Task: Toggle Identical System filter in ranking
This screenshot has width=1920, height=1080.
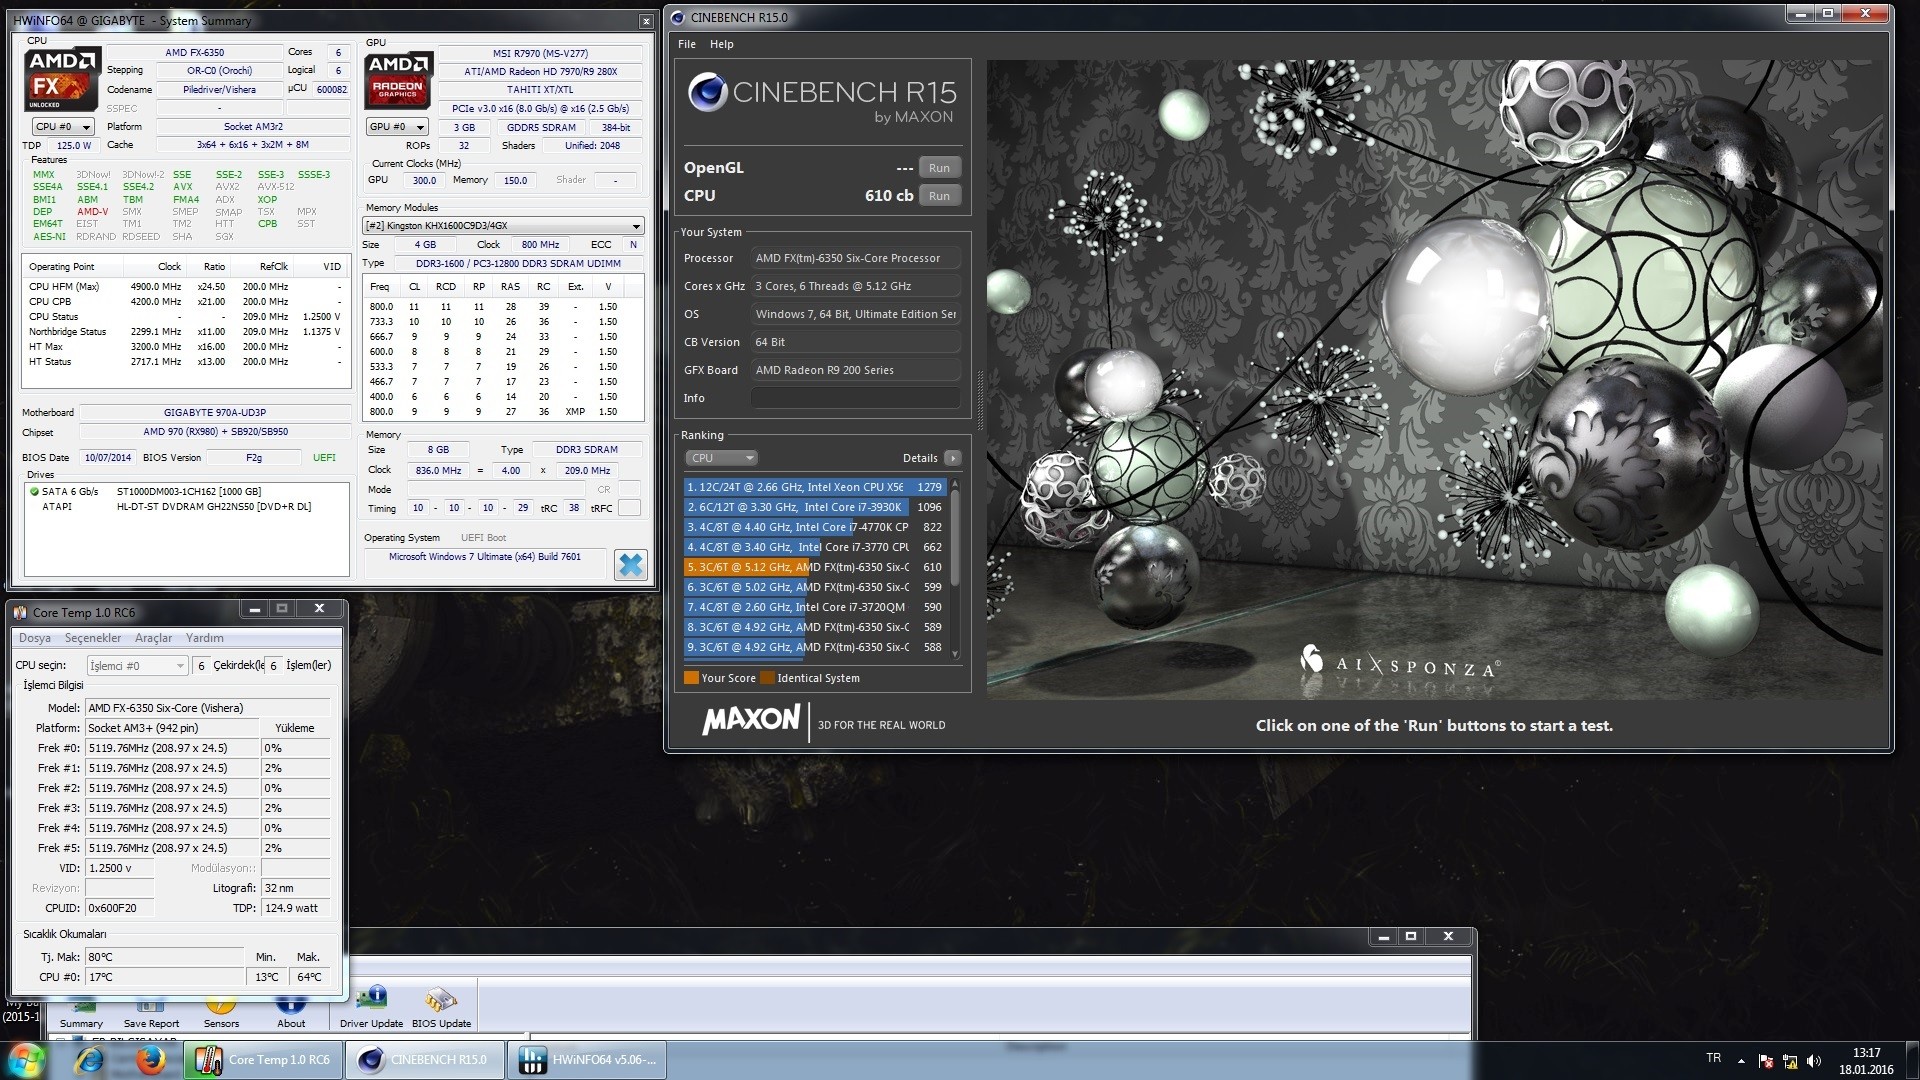Action: click(769, 678)
